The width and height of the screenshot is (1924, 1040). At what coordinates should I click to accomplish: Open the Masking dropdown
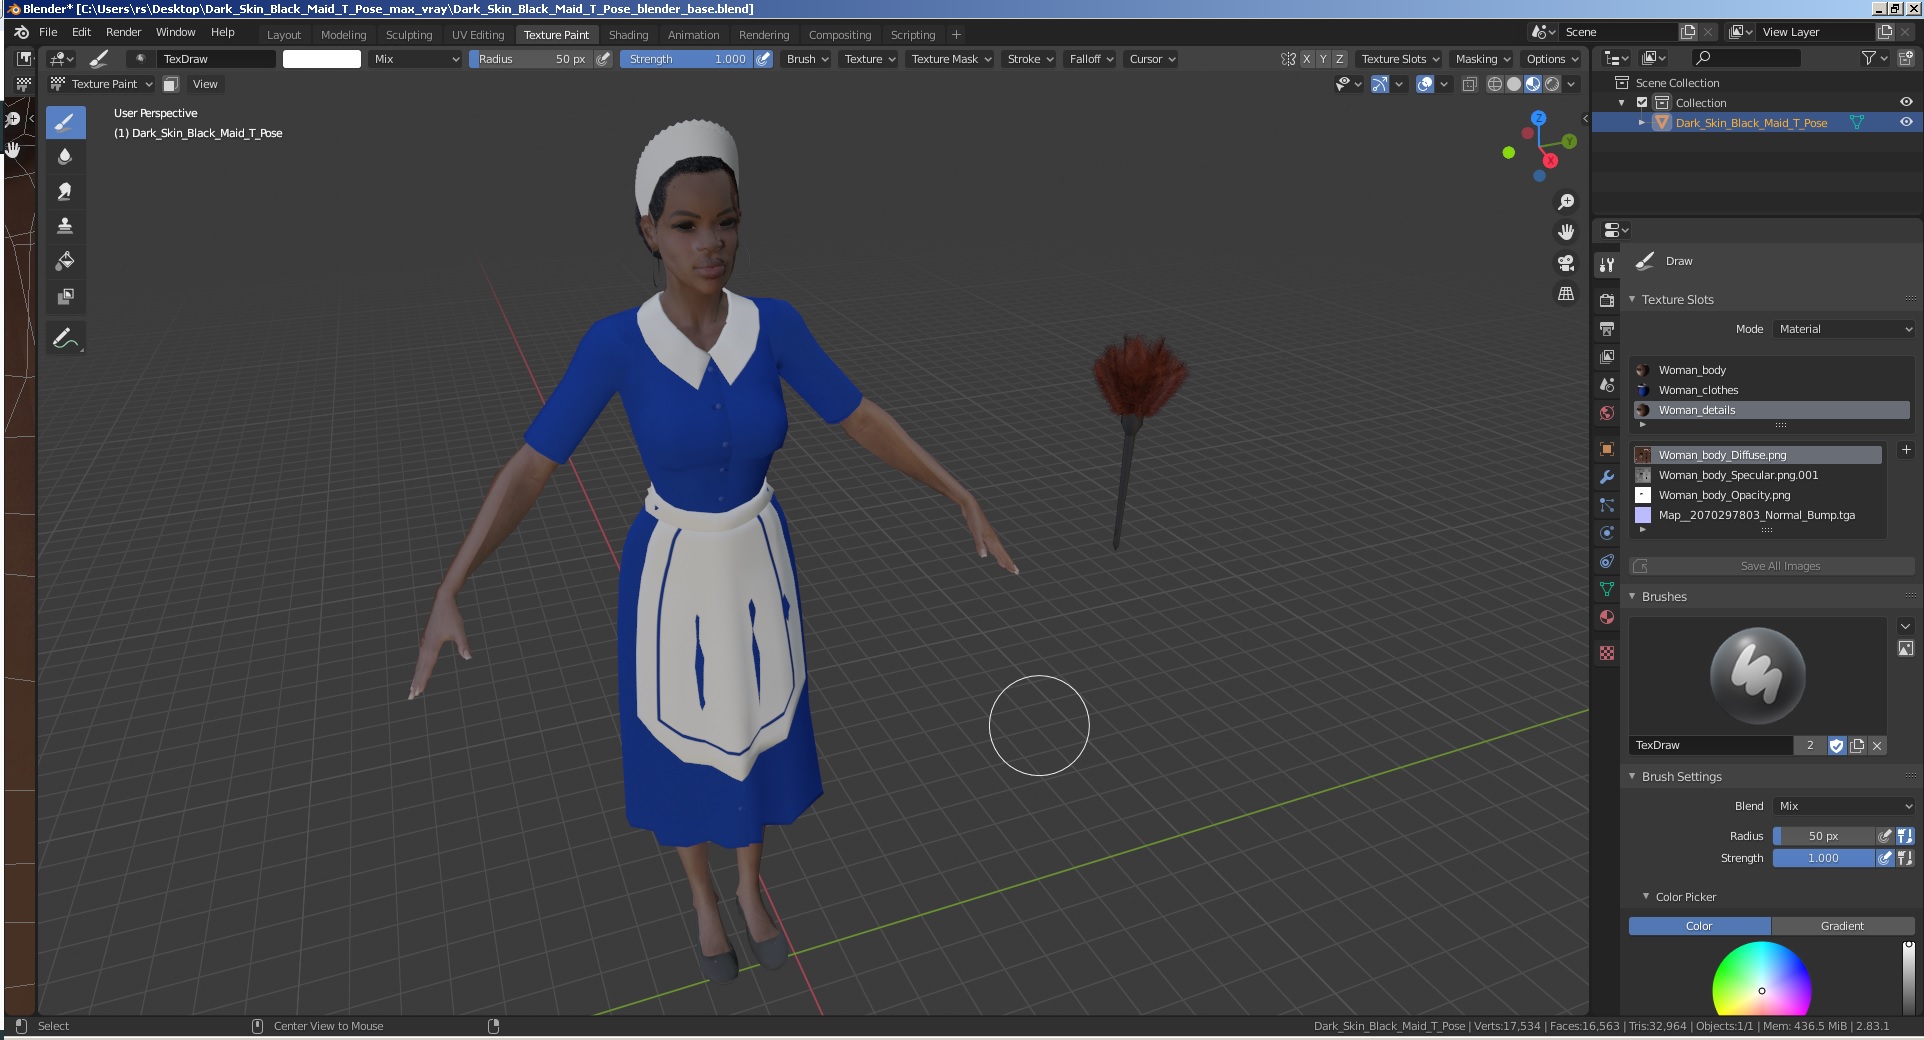click(1482, 59)
